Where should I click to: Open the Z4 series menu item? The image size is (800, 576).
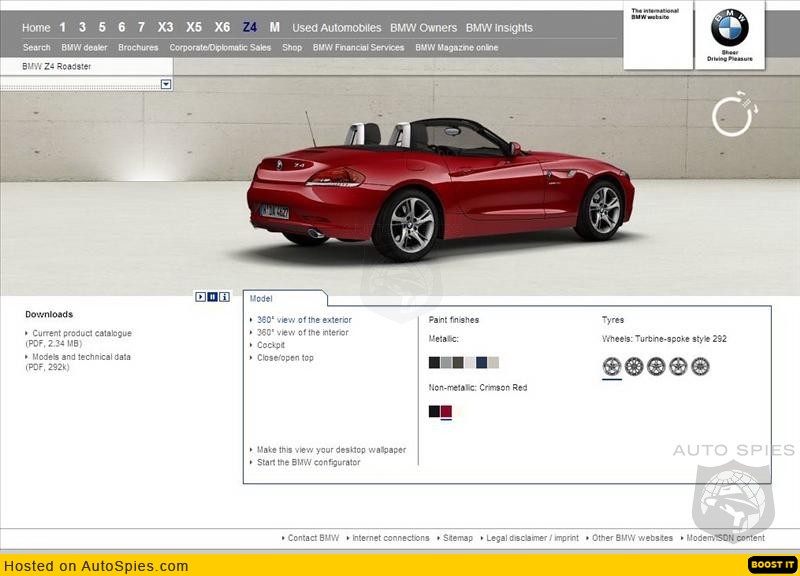point(249,27)
